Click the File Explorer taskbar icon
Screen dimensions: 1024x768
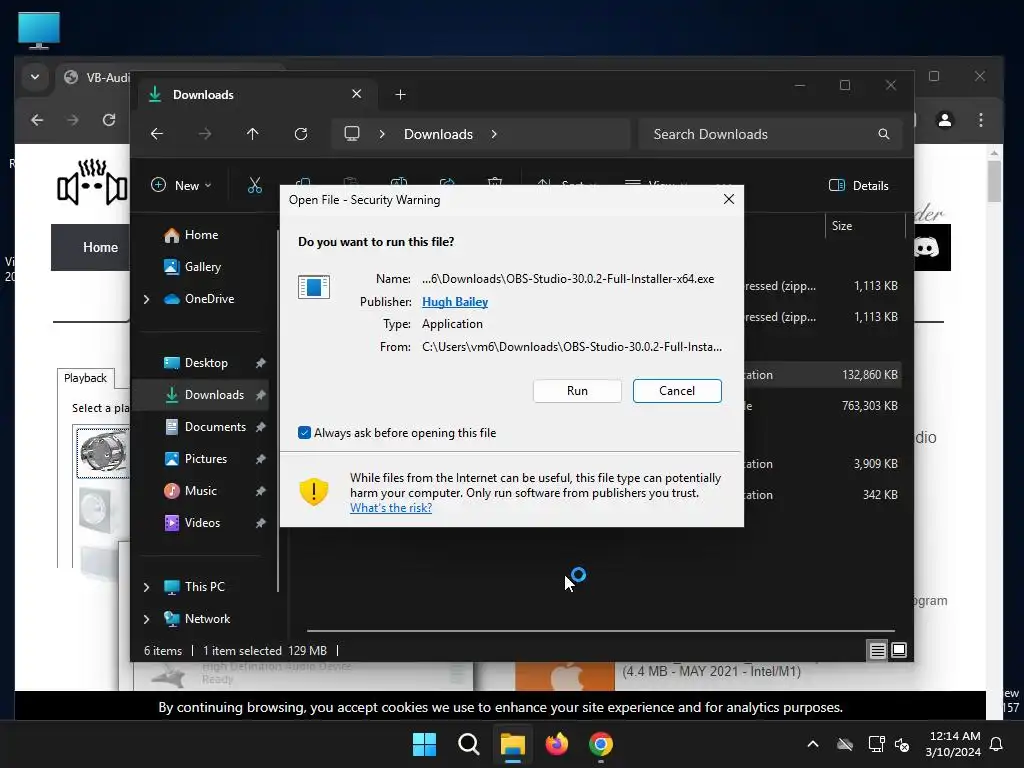(513, 744)
